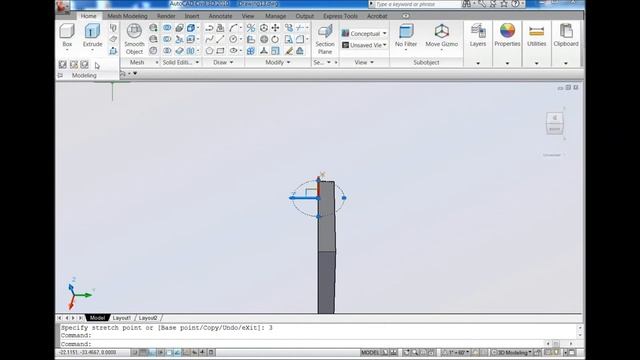Click in the Command line input
Screen dimensions: 640x360
(x=302, y=344)
